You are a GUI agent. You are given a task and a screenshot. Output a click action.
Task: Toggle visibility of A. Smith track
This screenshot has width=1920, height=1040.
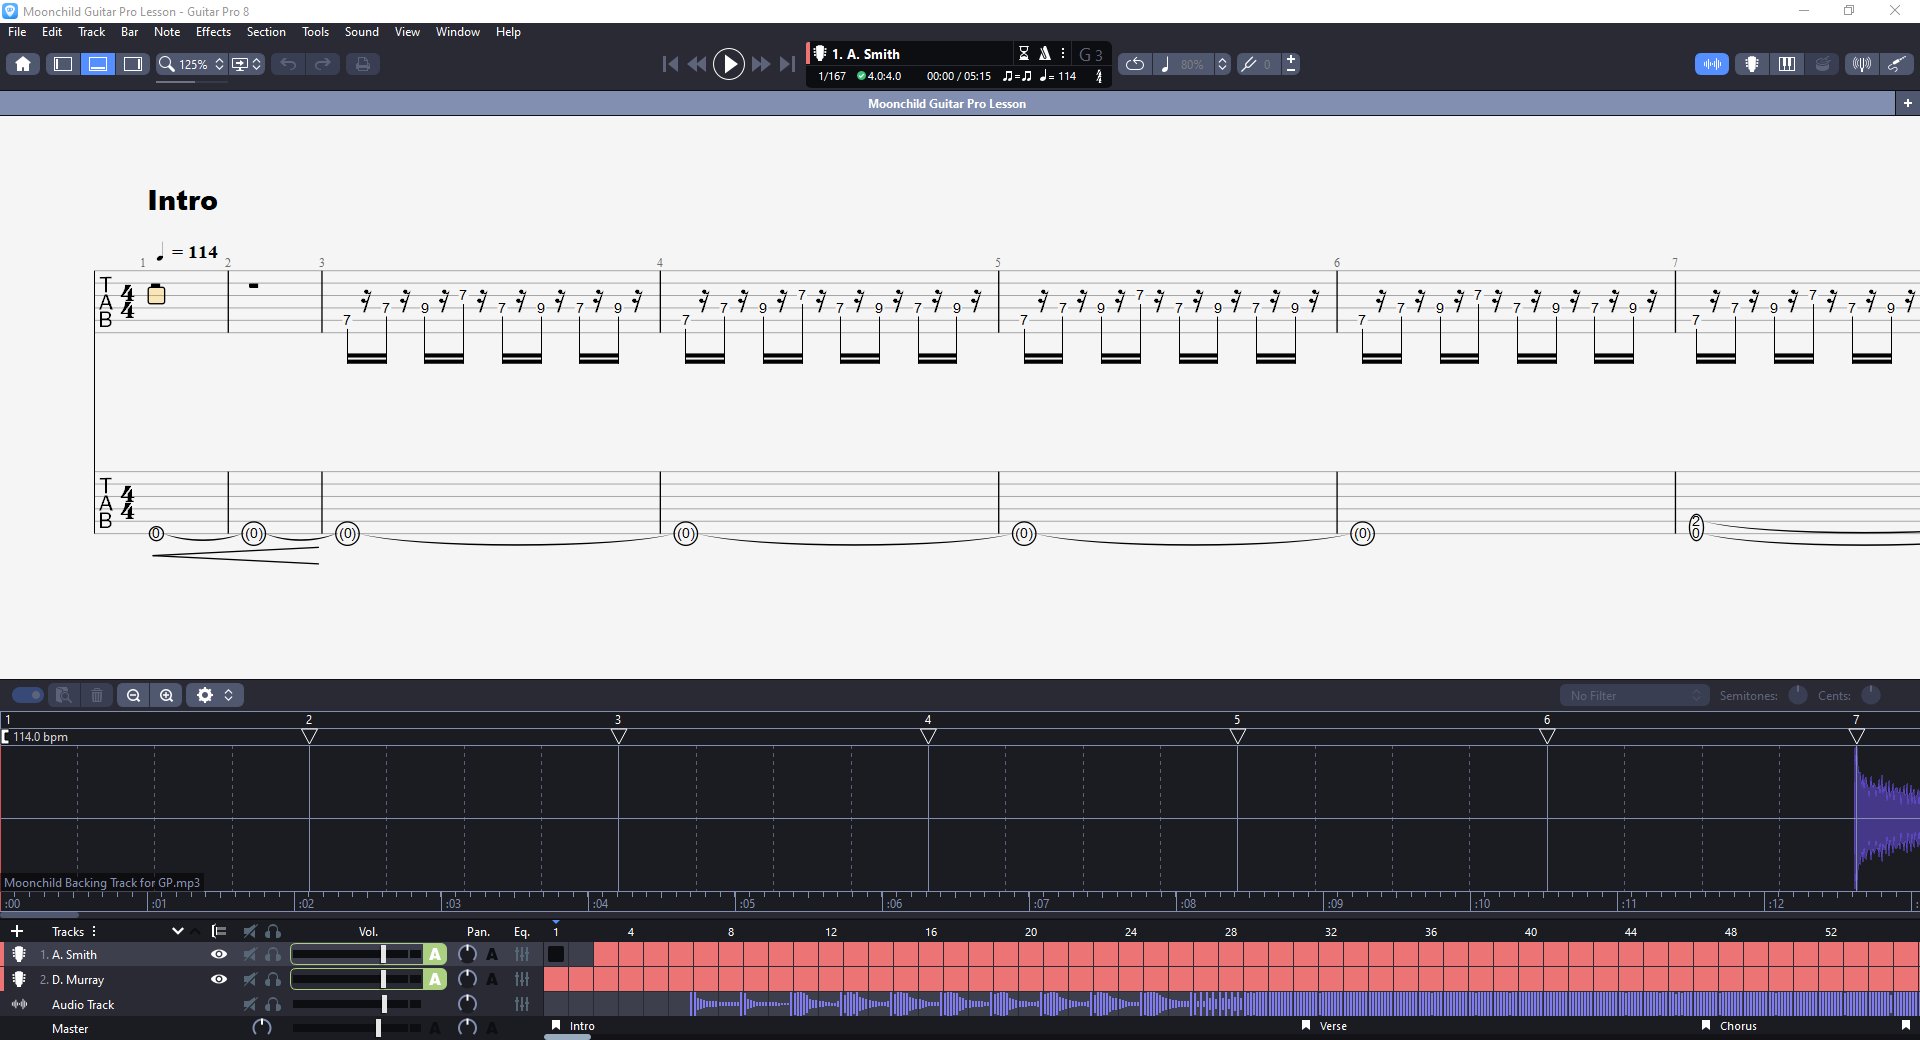coord(219,954)
